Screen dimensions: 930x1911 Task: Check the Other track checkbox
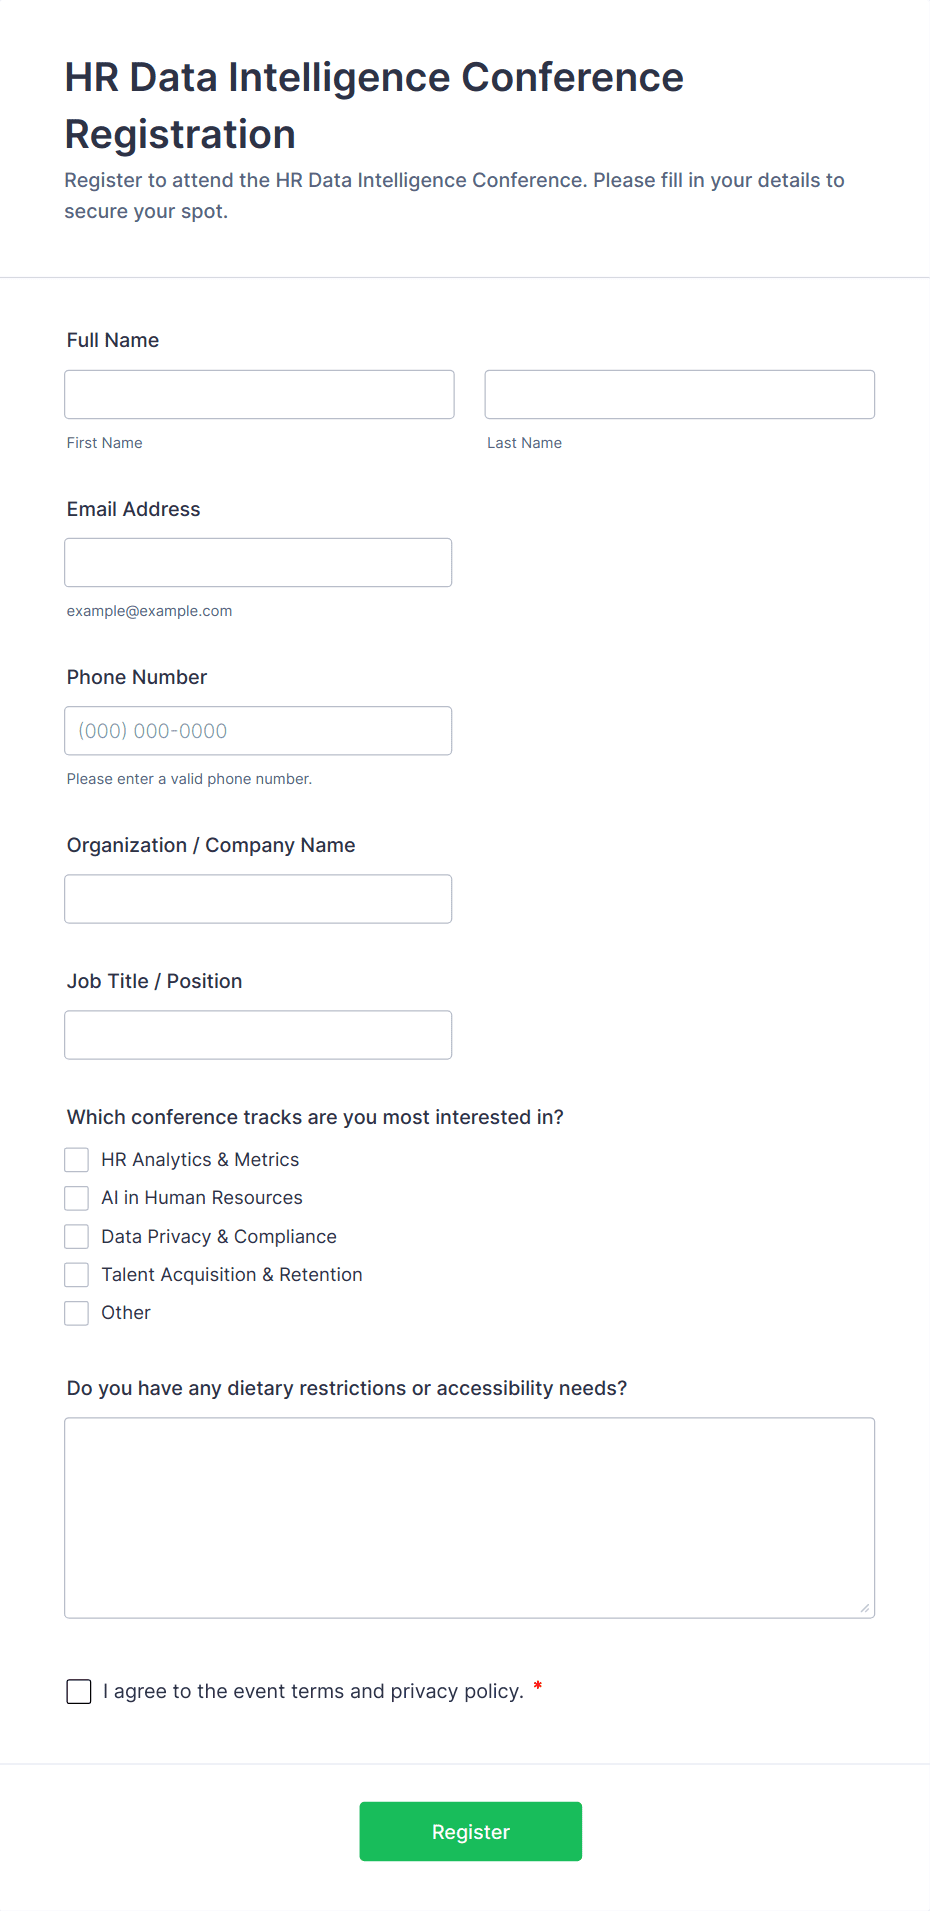pyautogui.click(x=77, y=1313)
